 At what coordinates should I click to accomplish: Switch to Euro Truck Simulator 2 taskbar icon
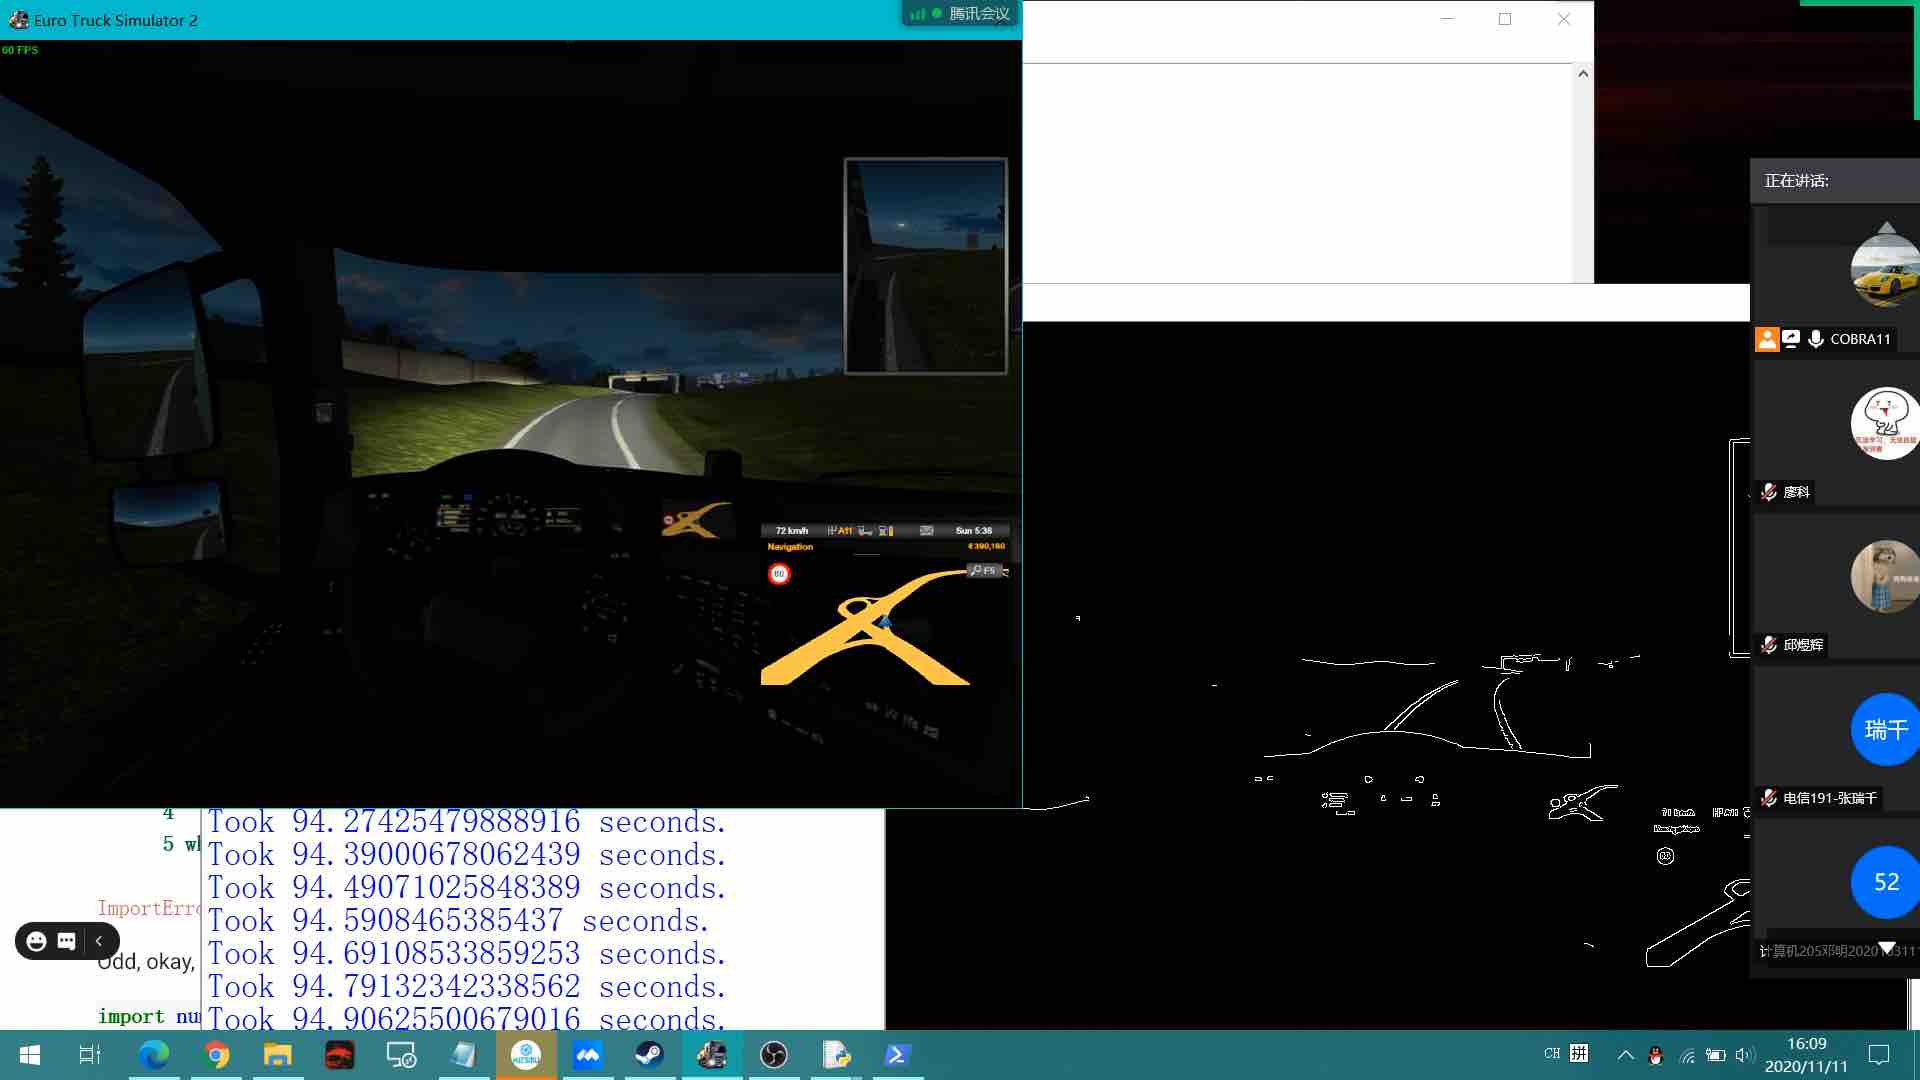click(x=712, y=1055)
